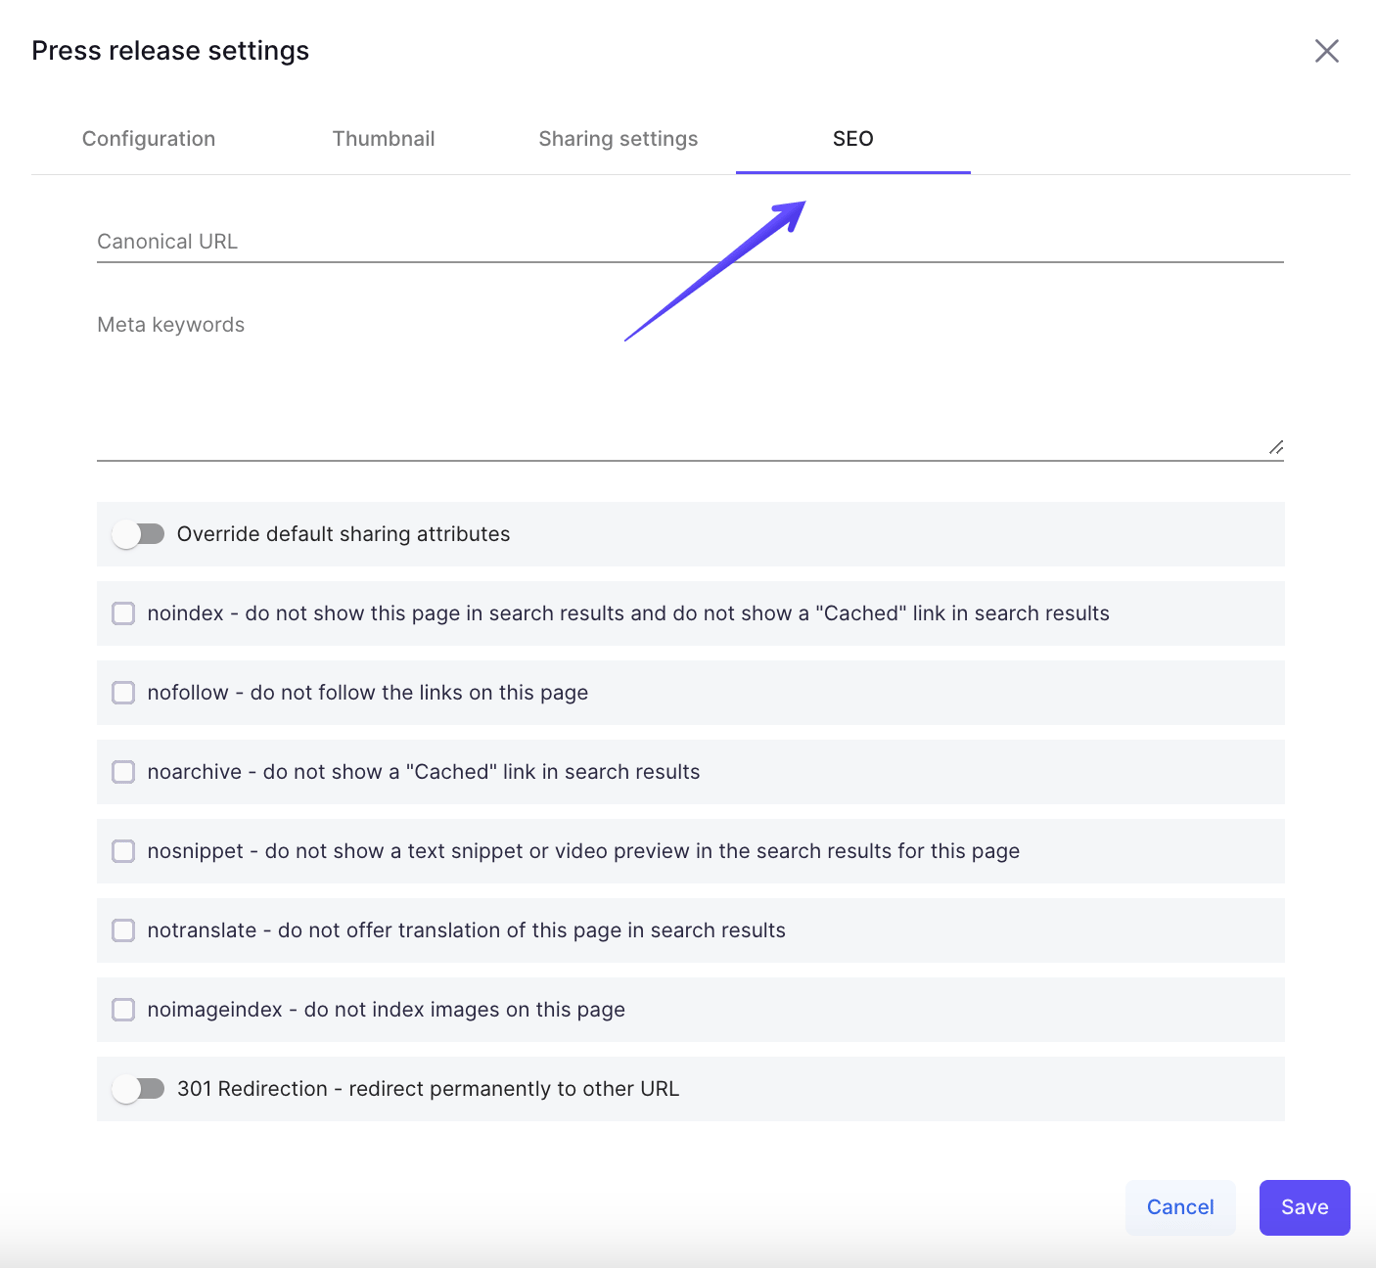
Task: Check noarchive to hide Cached link
Action: click(x=122, y=771)
